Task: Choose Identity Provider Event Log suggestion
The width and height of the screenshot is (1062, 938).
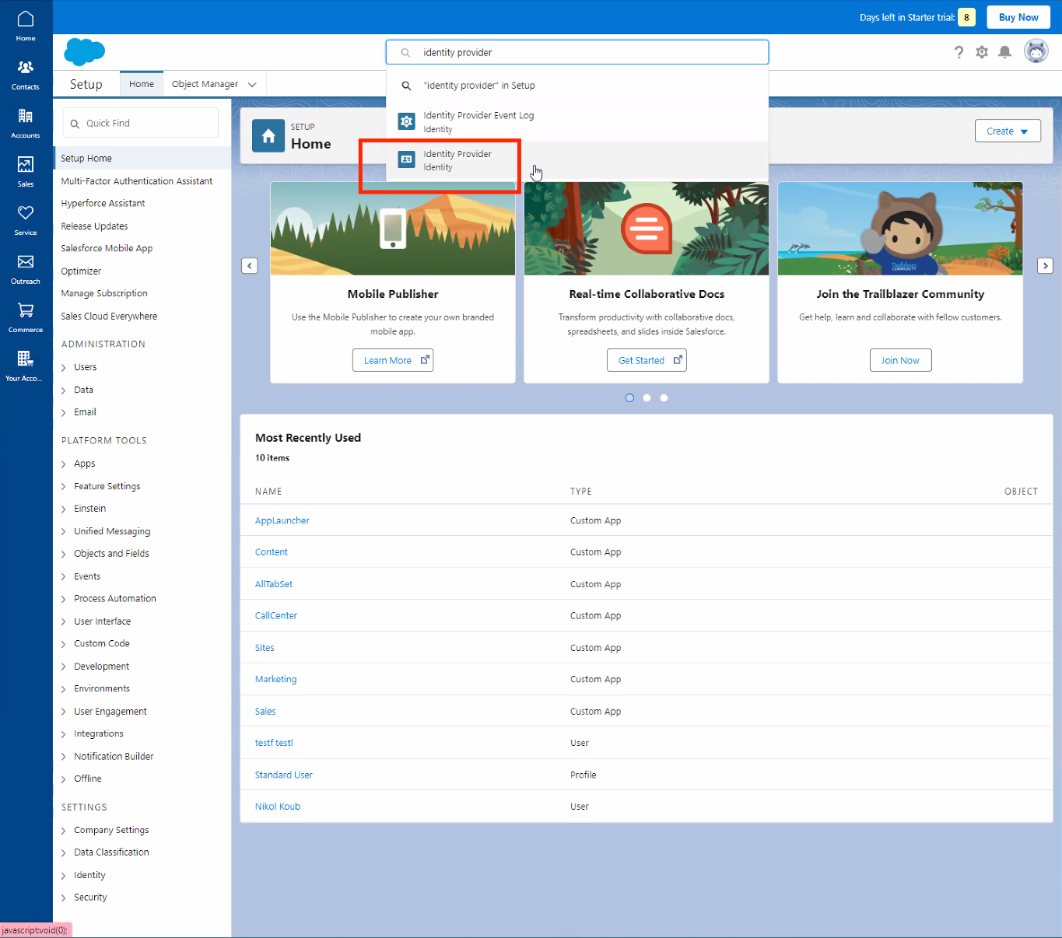Action: [577, 121]
